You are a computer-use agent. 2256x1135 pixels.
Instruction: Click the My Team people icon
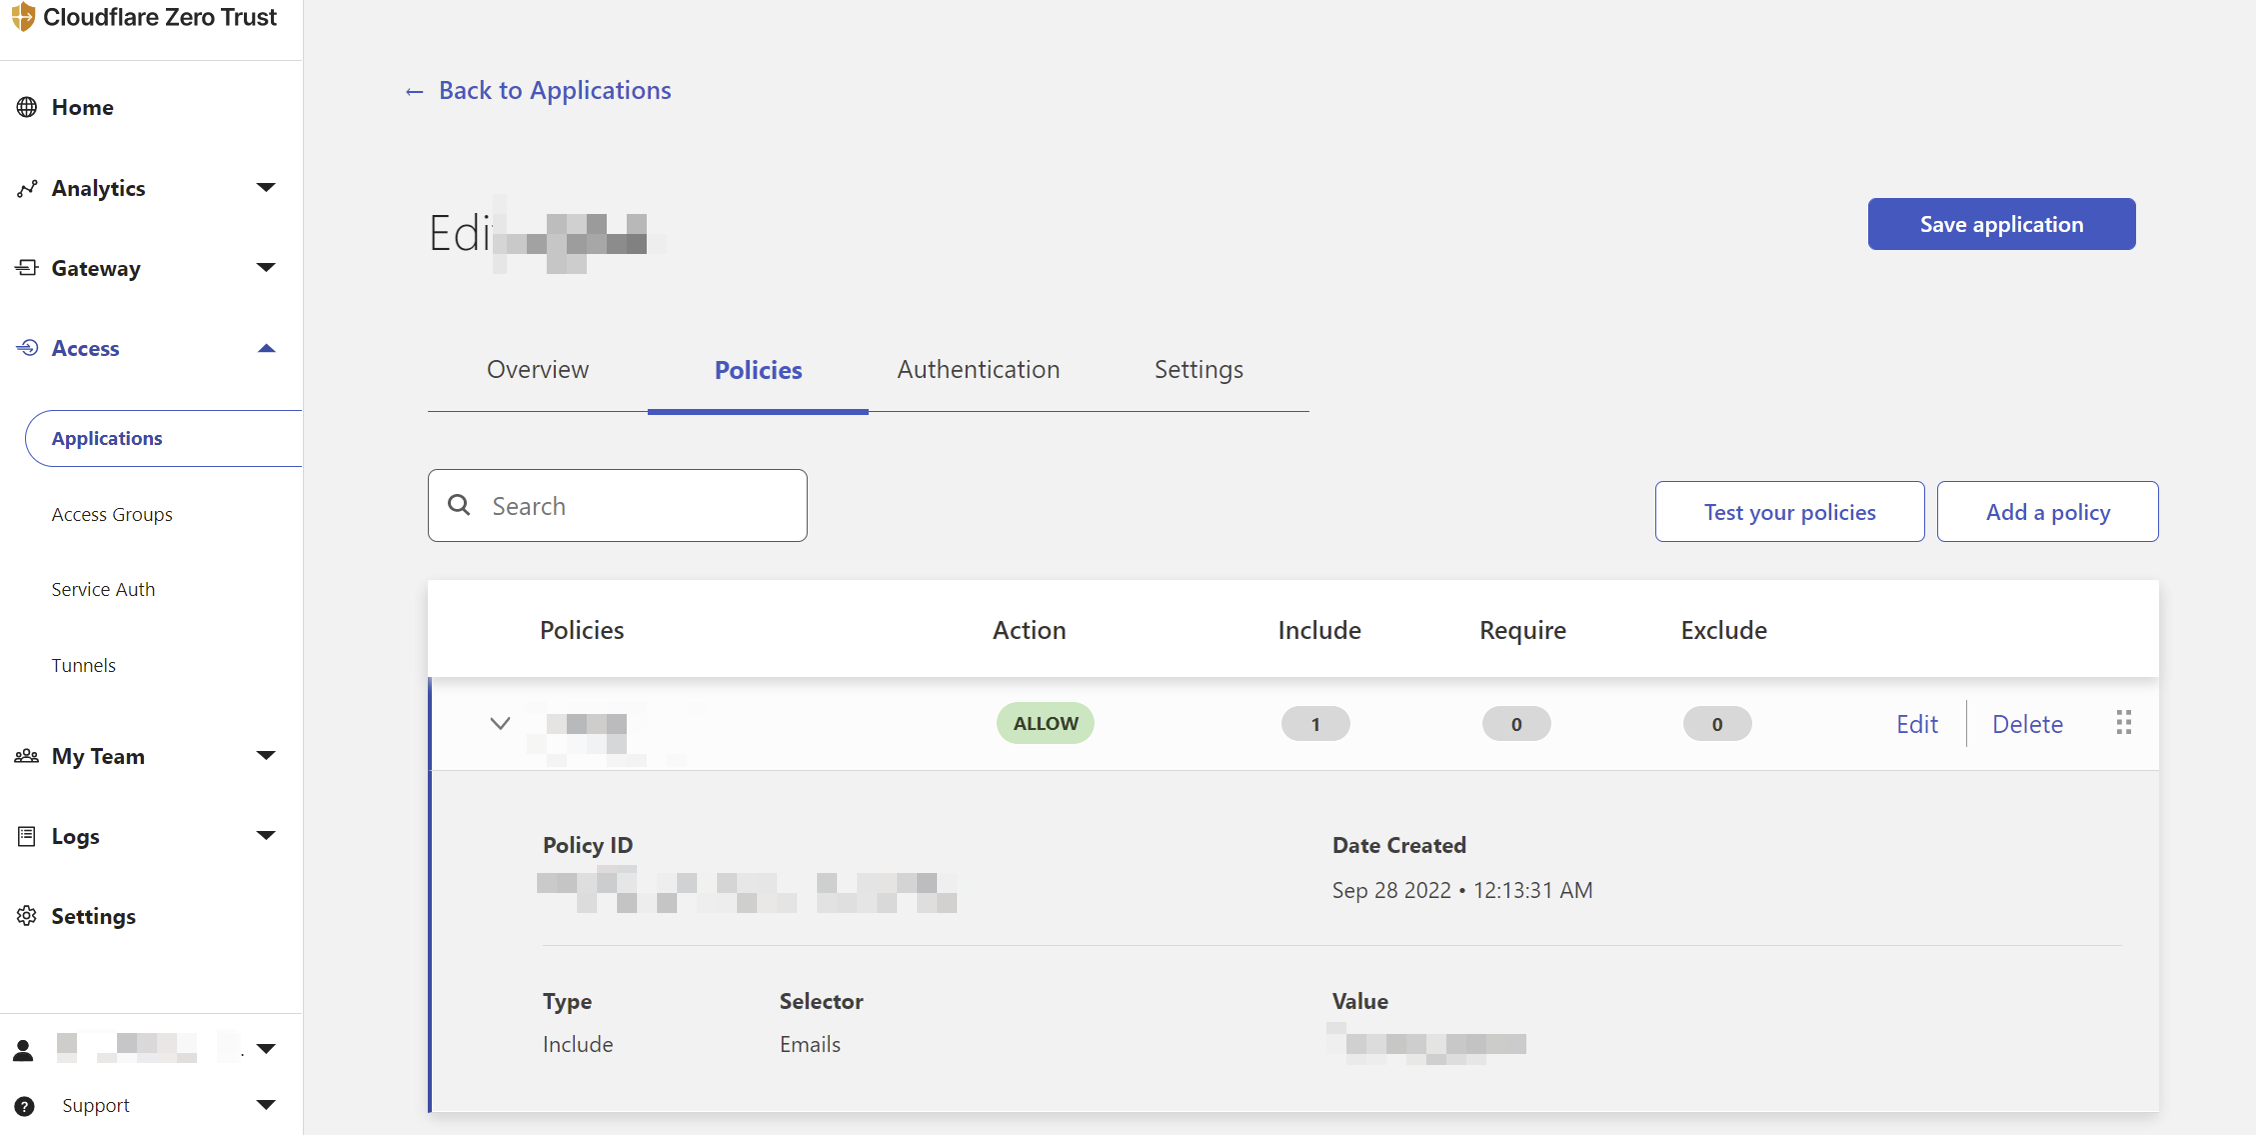coord(27,756)
